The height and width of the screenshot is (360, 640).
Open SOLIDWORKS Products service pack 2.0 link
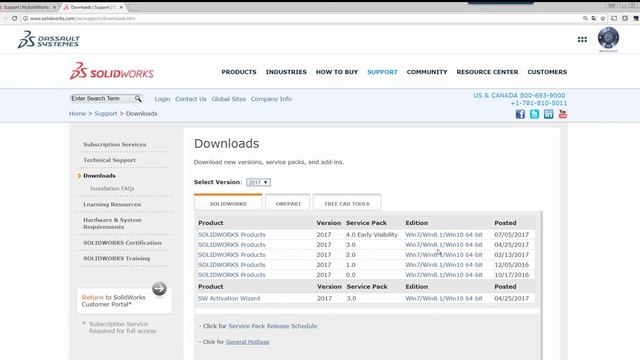click(x=232, y=255)
